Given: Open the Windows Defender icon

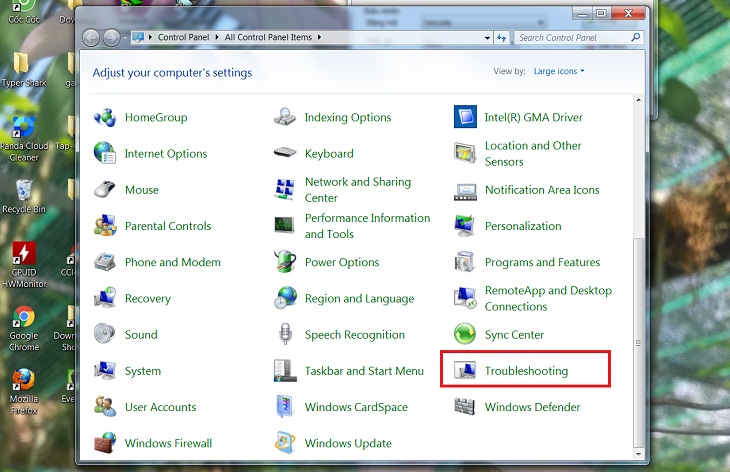Looking at the screenshot, I should point(465,407).
